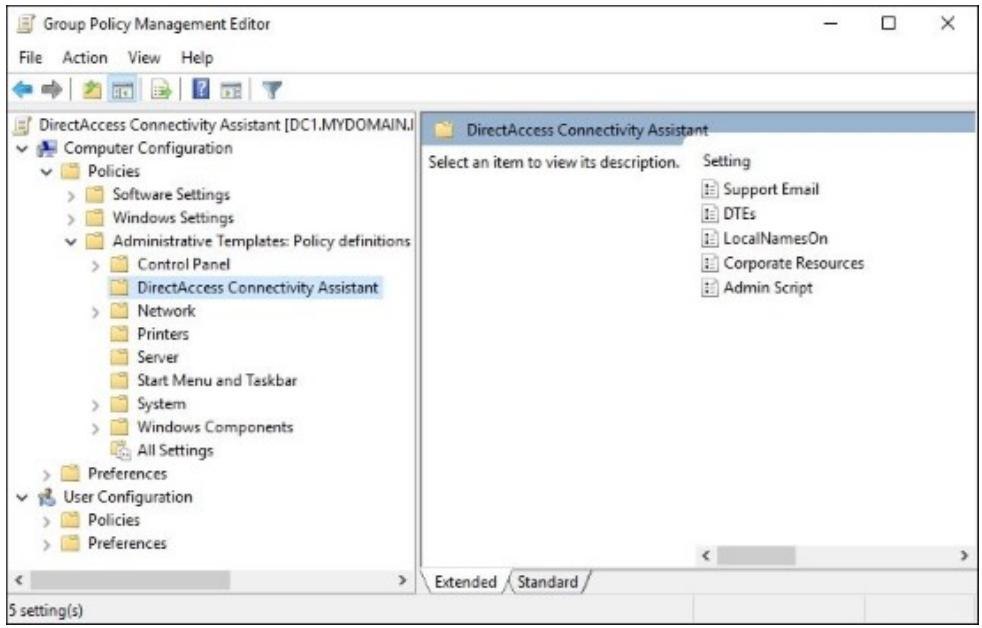Click the User Configuration node icon
Viewport: 982px width, 628px height.
pos(47,498)
